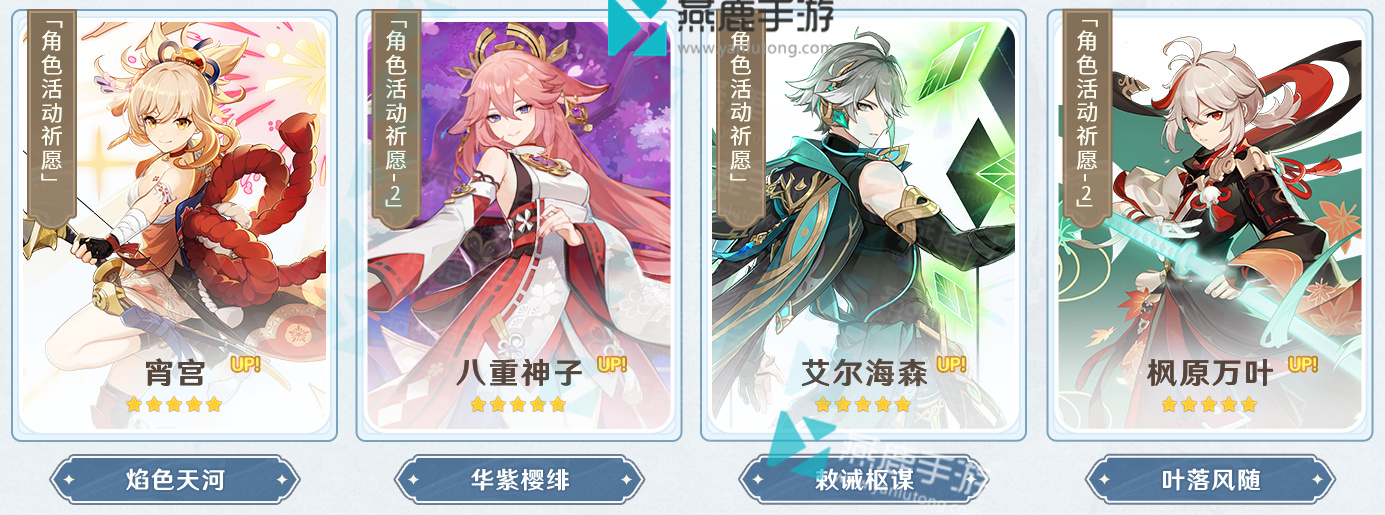Click the UP! badge beside 枫原万叶
The image size is (1385, 515).
point(1303,364)
